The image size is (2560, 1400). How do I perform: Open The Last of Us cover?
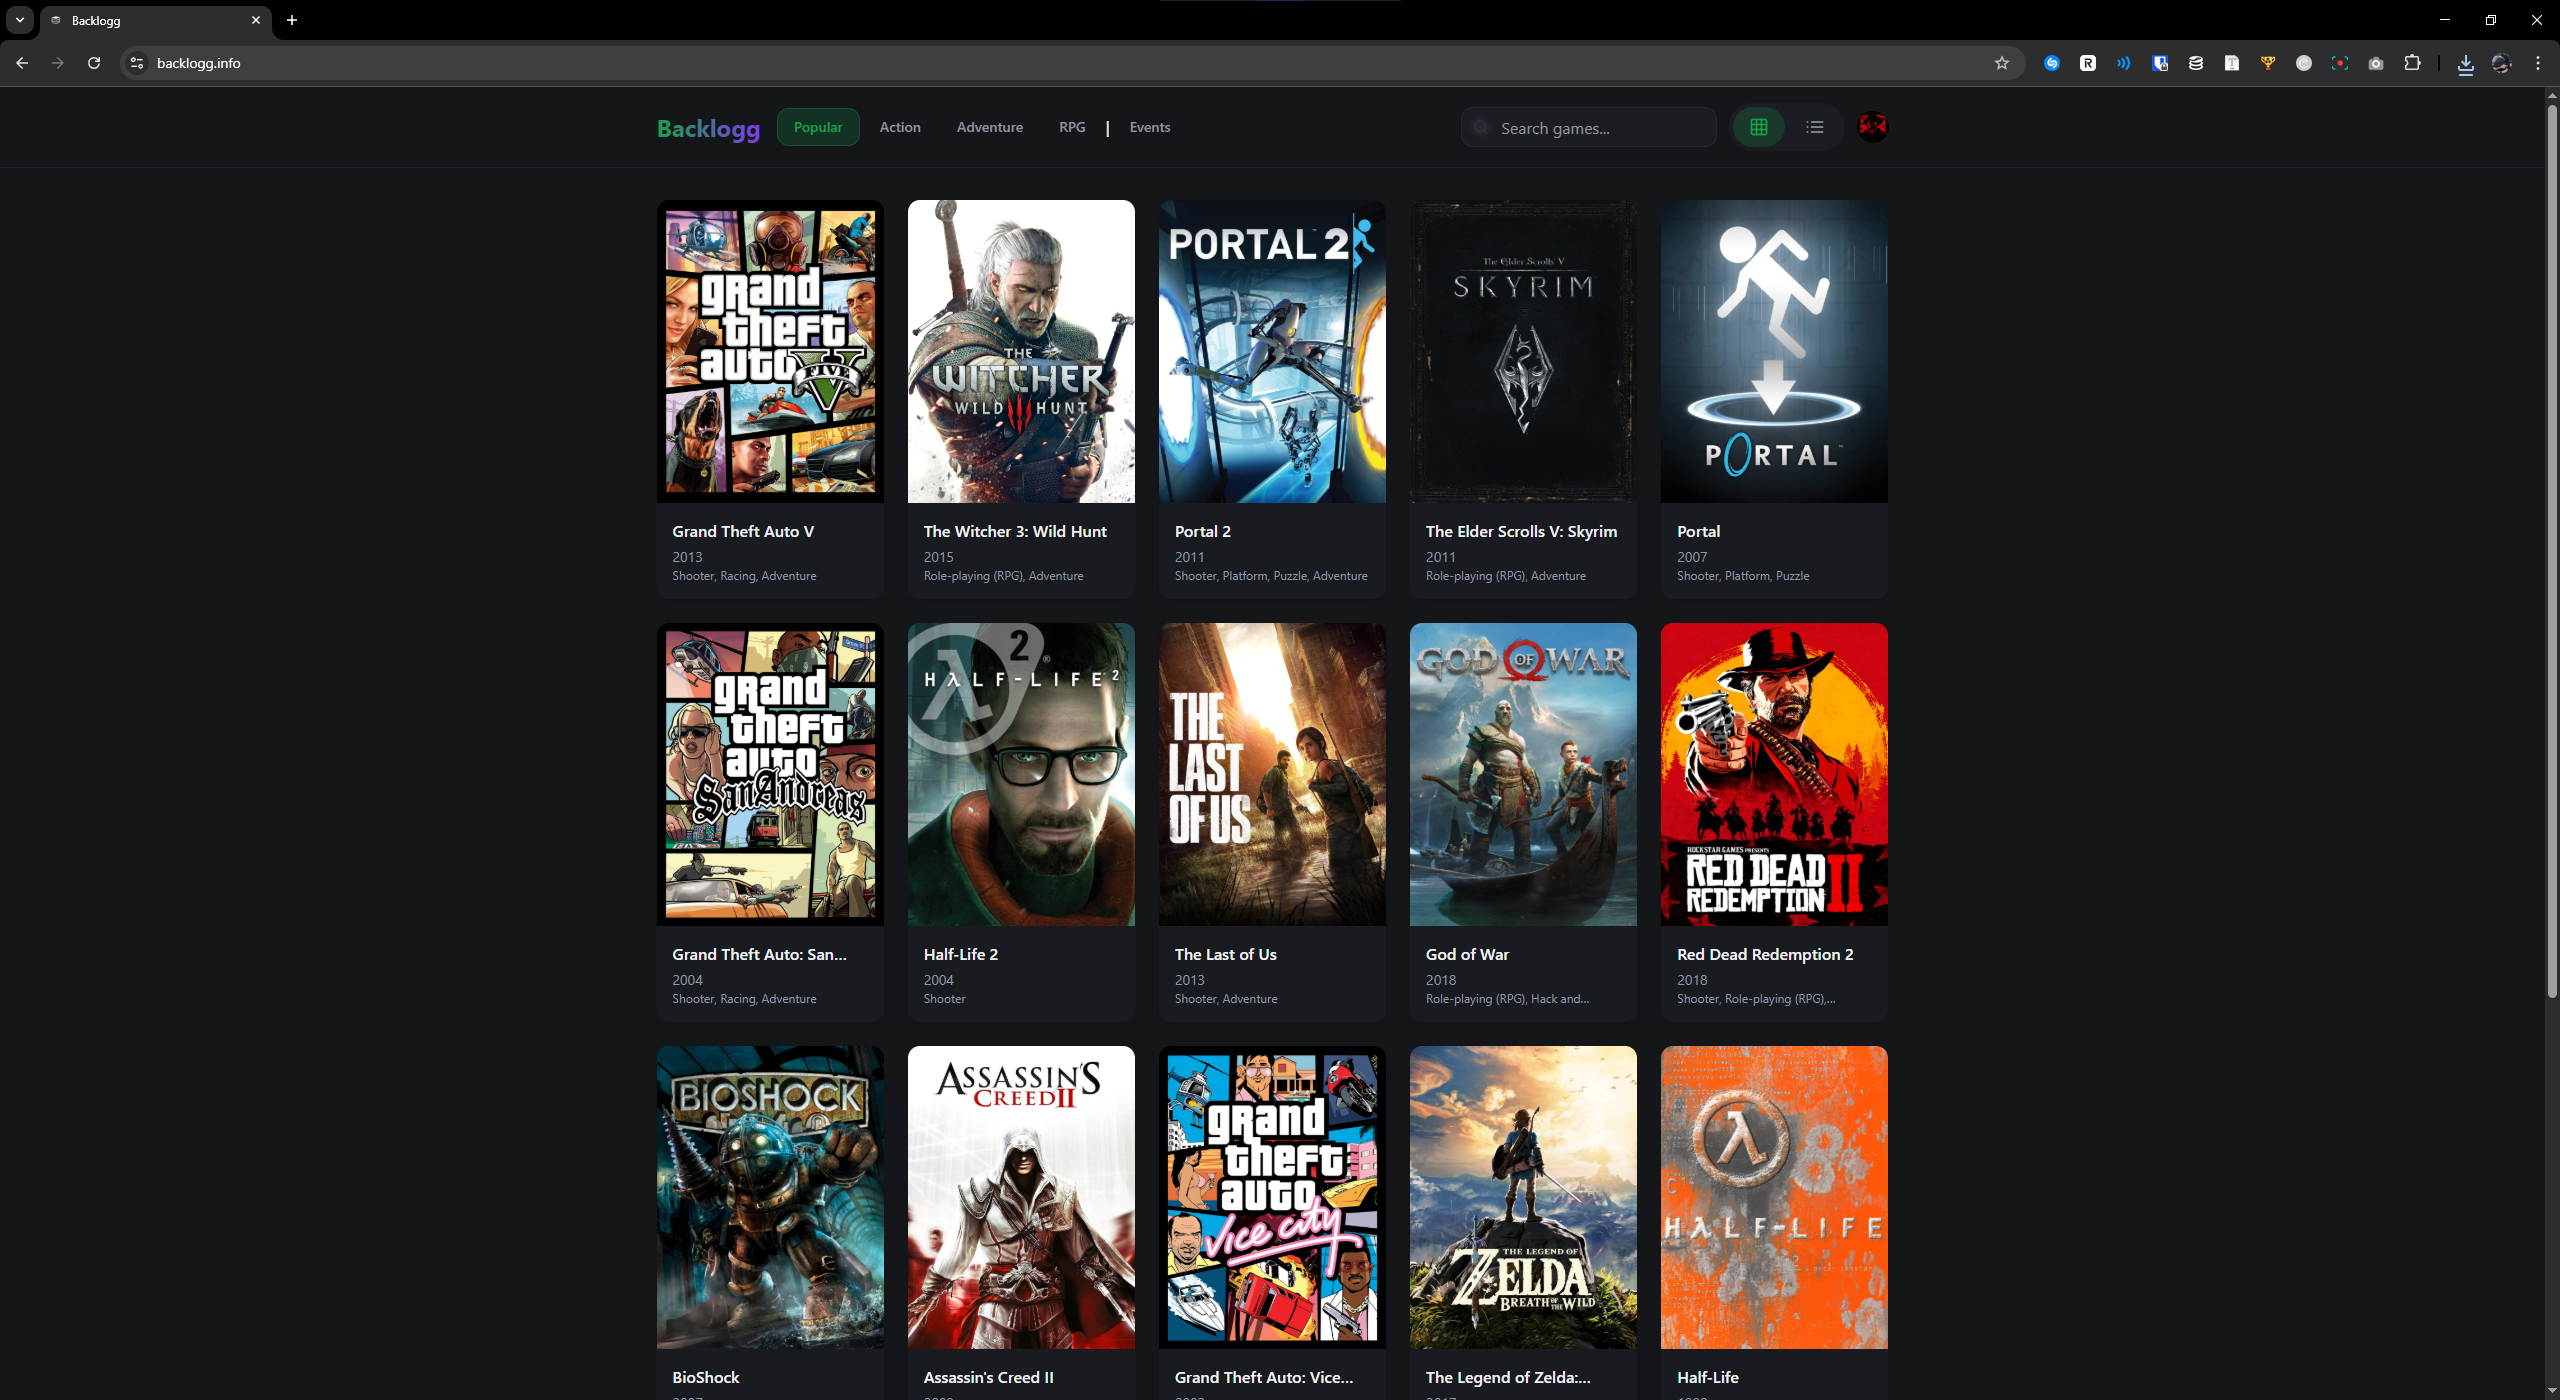coord(1272,774)
